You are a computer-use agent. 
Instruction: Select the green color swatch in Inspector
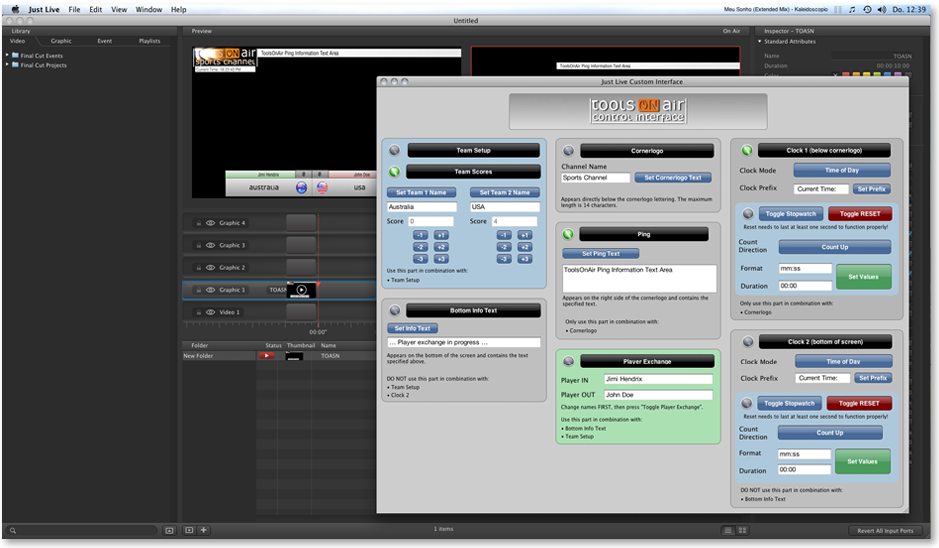point(877,75)
